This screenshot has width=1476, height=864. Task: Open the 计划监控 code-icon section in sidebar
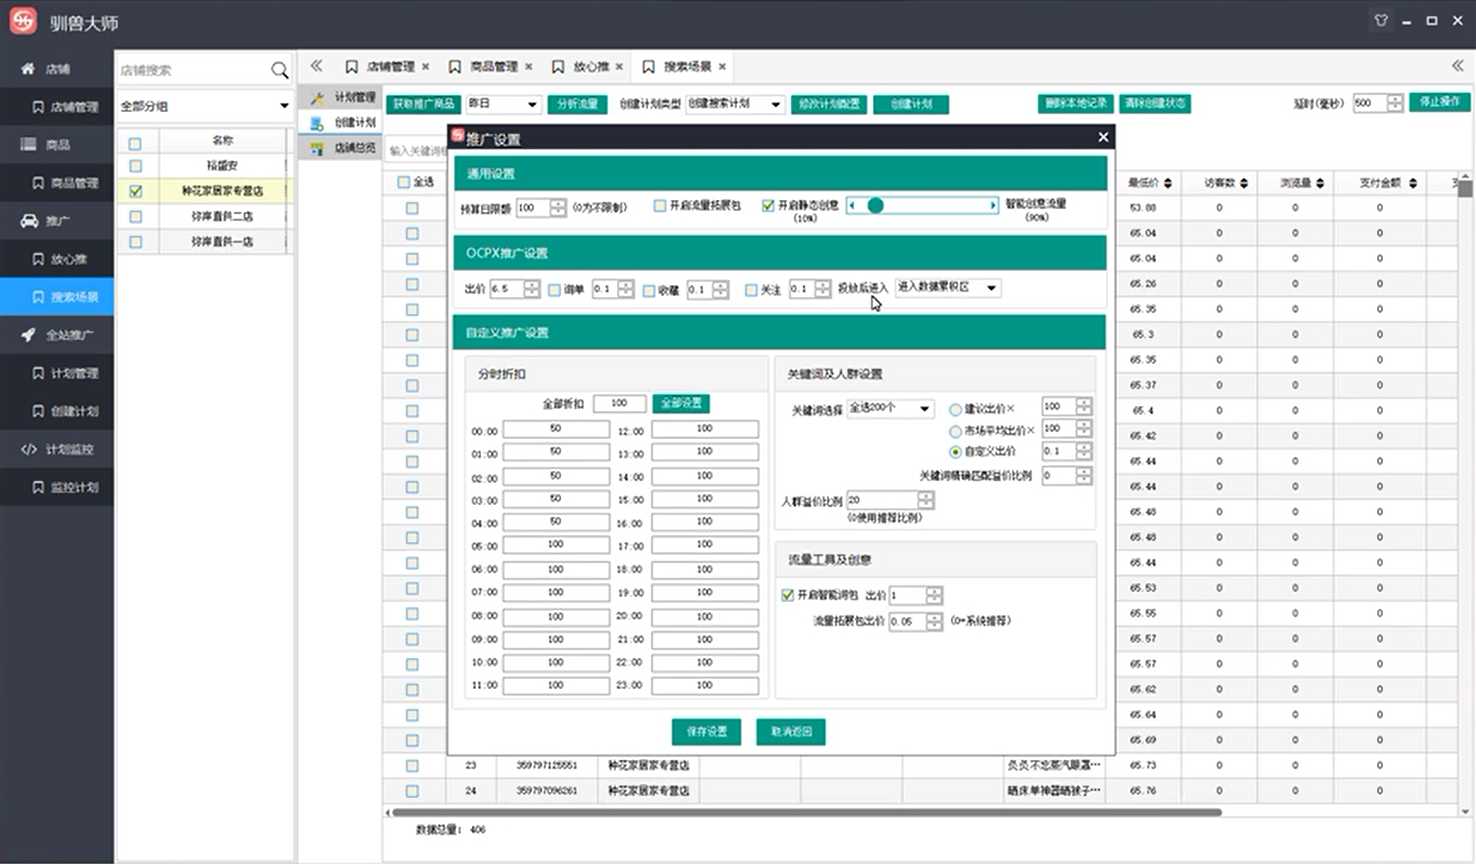(x=57, y=449)
